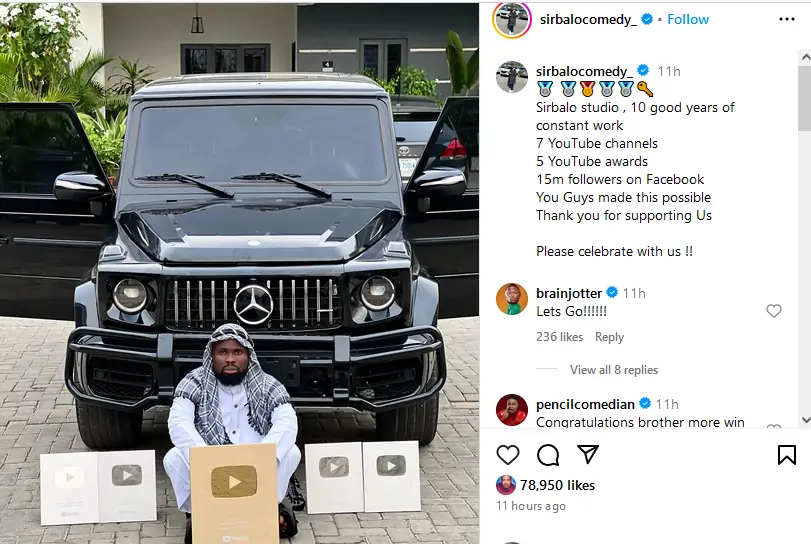The height and width of the screenshot is (544, 811).
Task: Open the sirbalocomedy_ username in header
Action: (x=588, y=19)
